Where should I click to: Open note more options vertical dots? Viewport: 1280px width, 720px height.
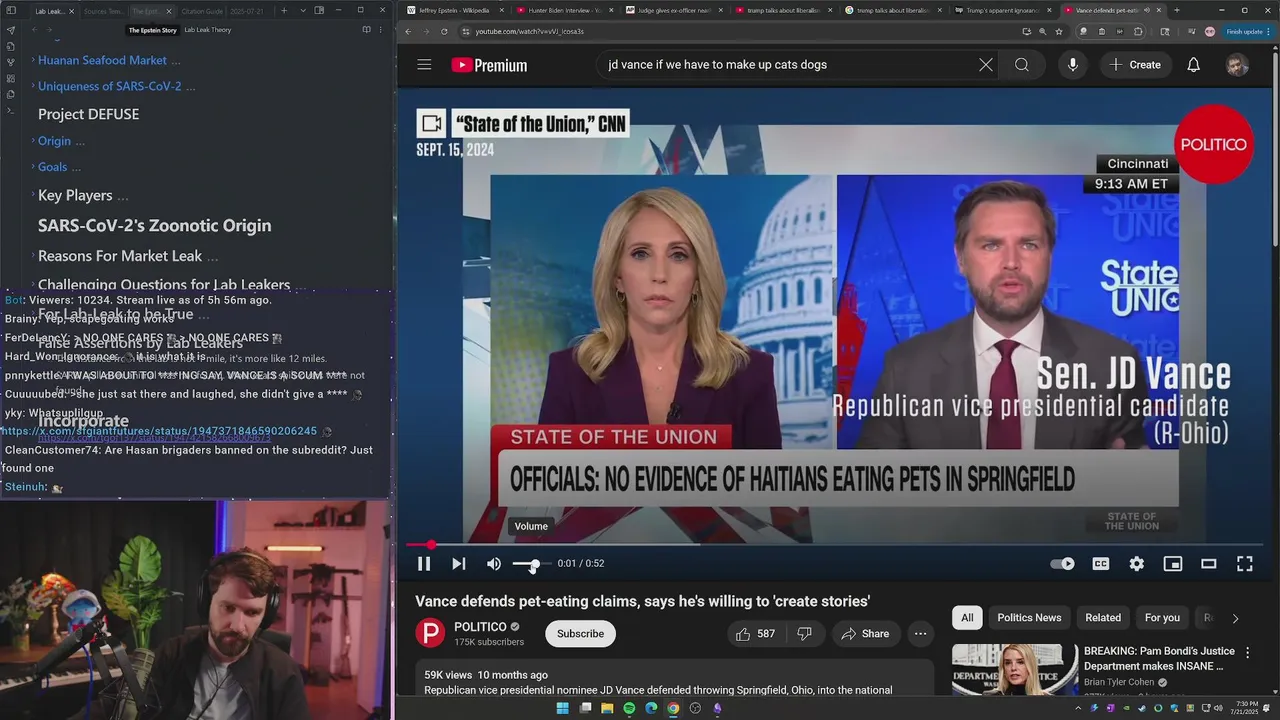point(381,30)
